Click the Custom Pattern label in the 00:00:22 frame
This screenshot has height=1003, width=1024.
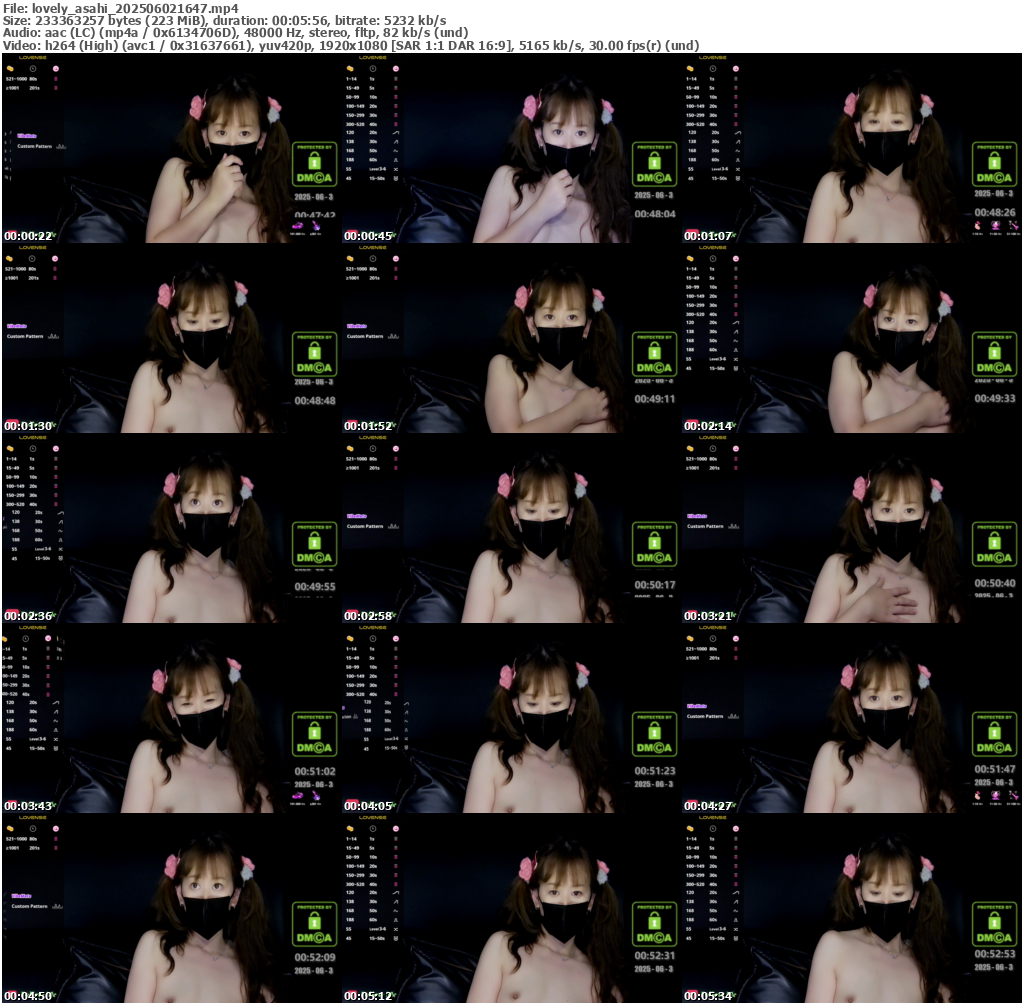pyautogui.click(x=32, y=146)
